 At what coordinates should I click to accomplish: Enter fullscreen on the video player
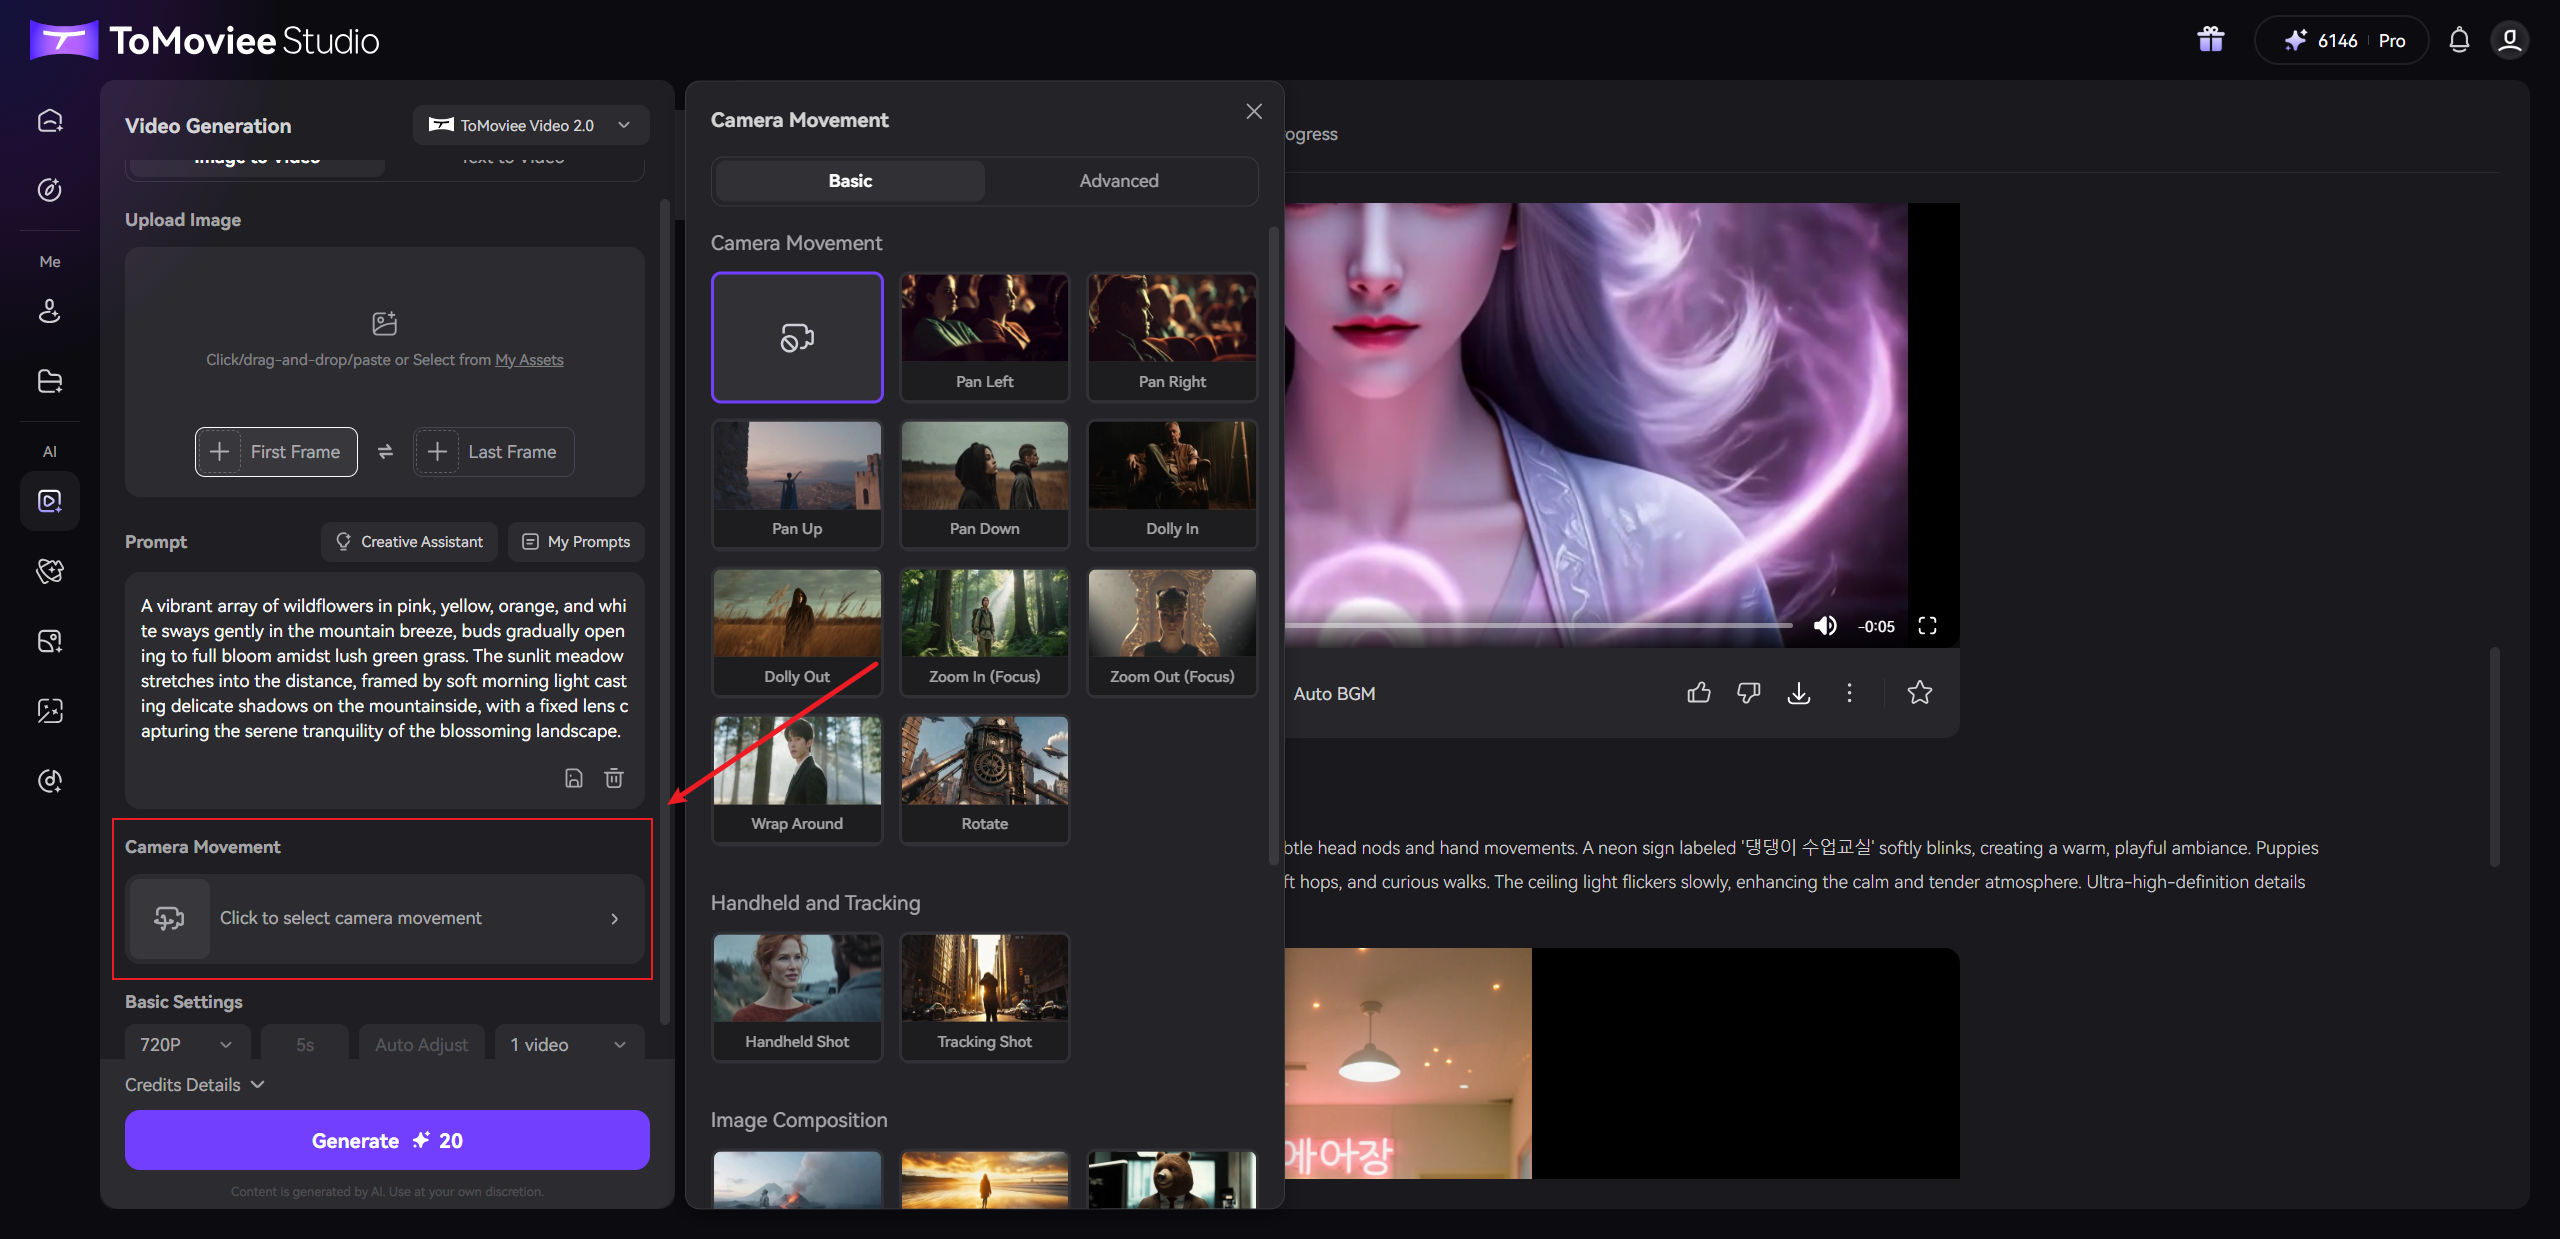[1928, 626]
